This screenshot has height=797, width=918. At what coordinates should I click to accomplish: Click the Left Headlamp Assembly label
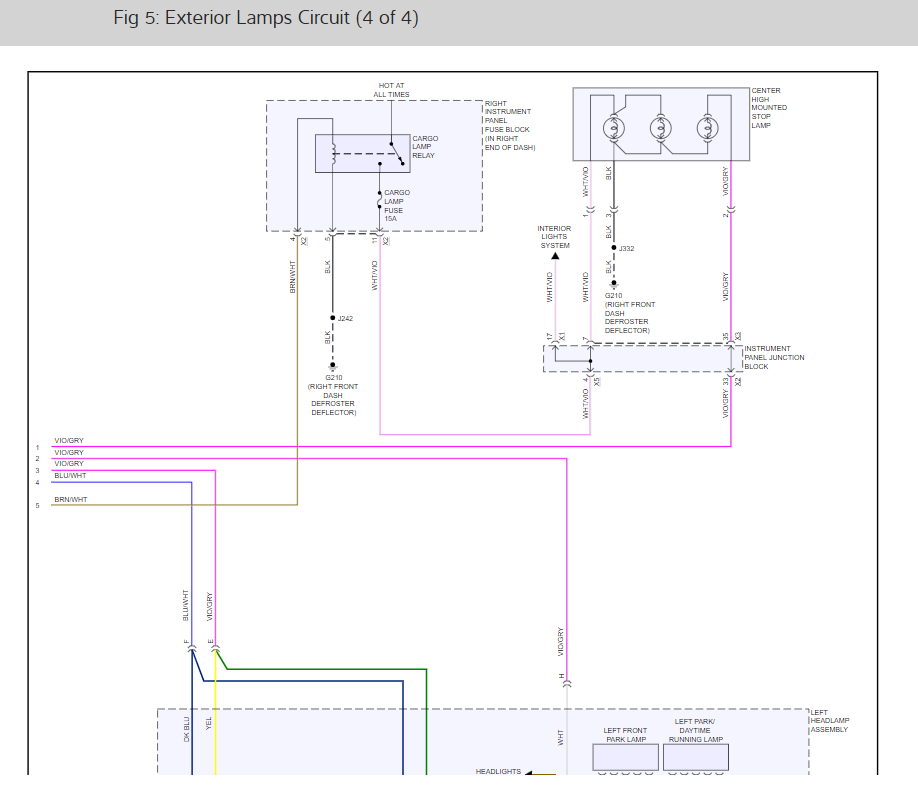coord(830,721)
